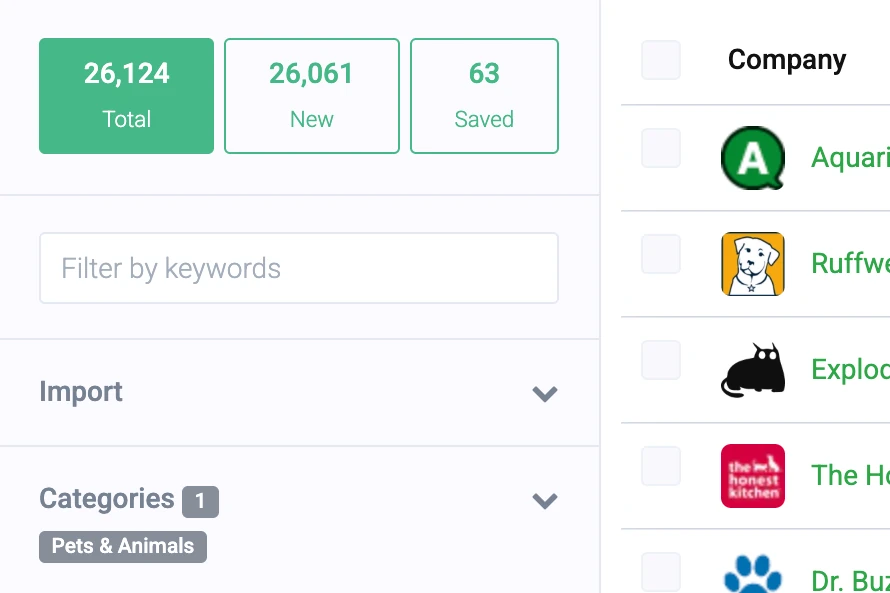Toggle the select-all checkbox beside Company header

point(661,60)
